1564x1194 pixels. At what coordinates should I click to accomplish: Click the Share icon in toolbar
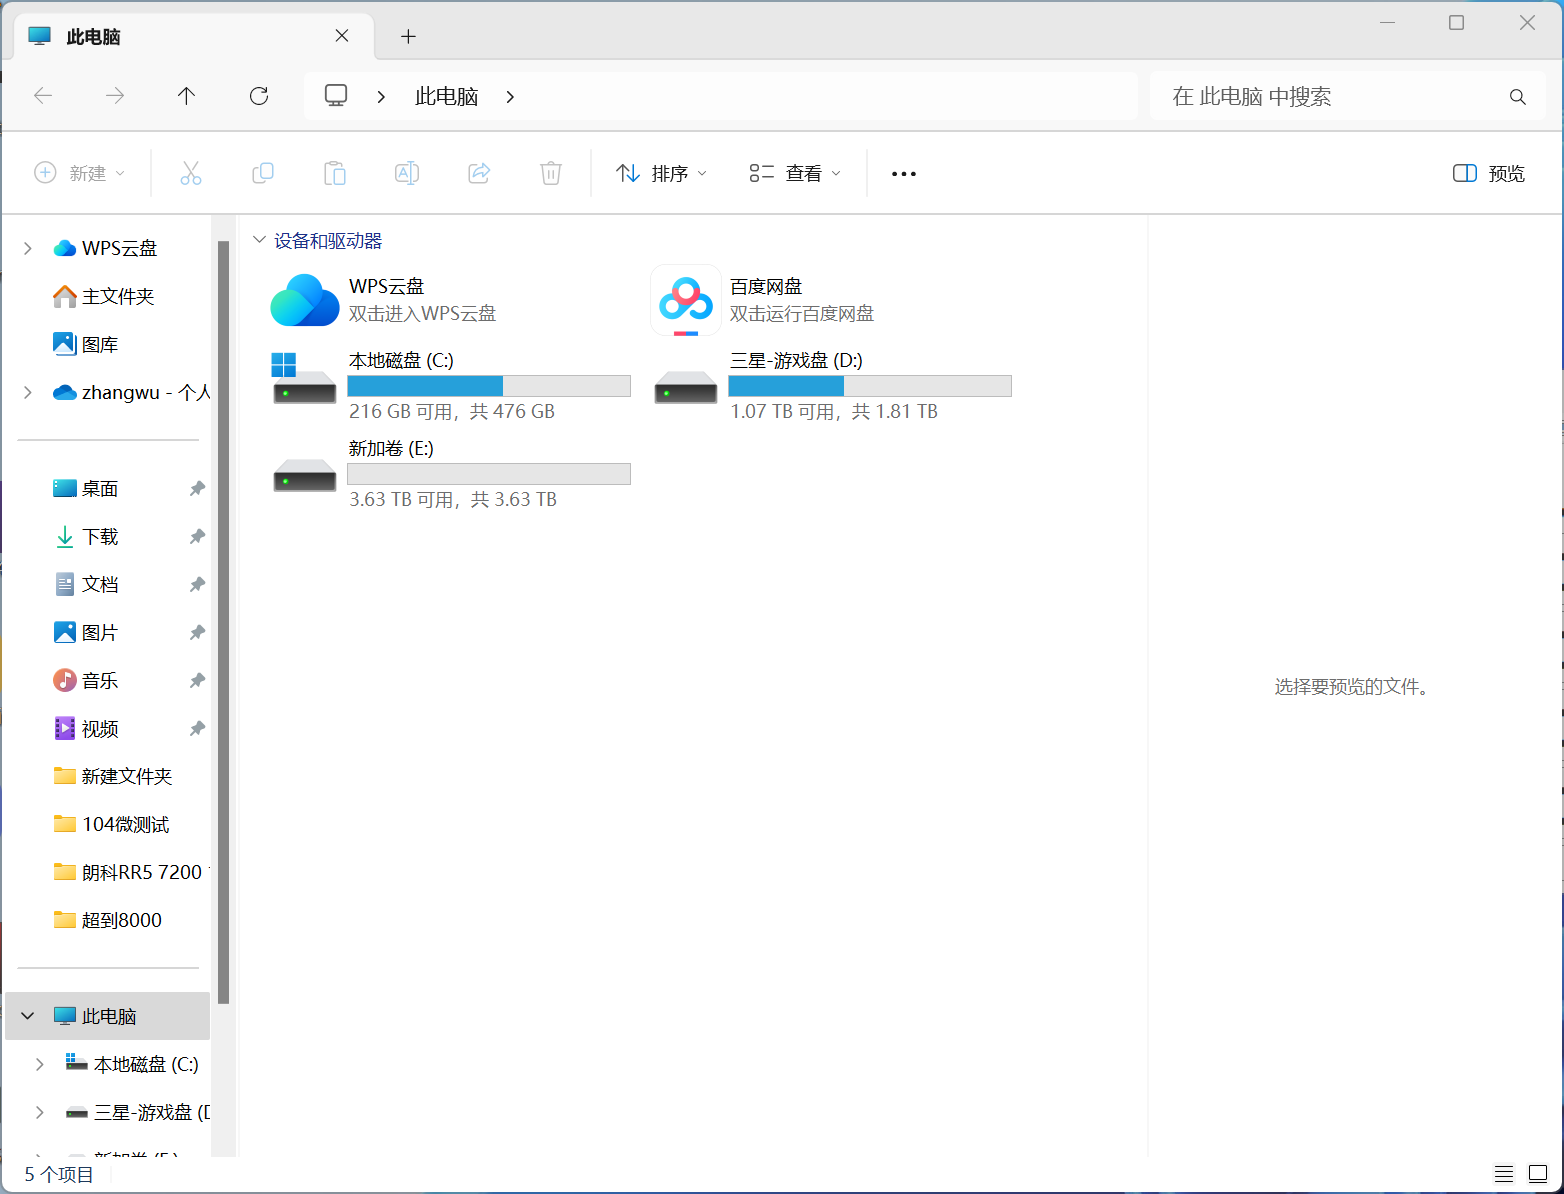pos(479,173)
